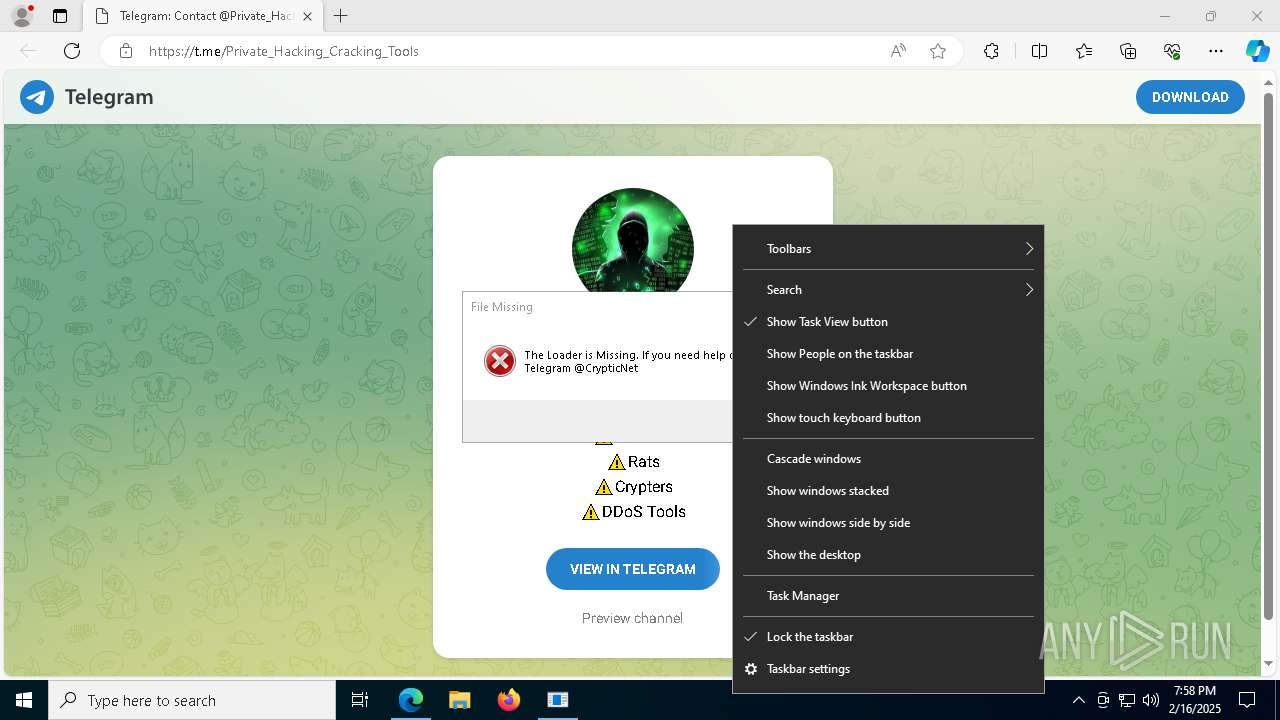The width and height of the screenshot is (1280, 720).
Task: Click the red error icon in dialog
Action: pos(500,361)
